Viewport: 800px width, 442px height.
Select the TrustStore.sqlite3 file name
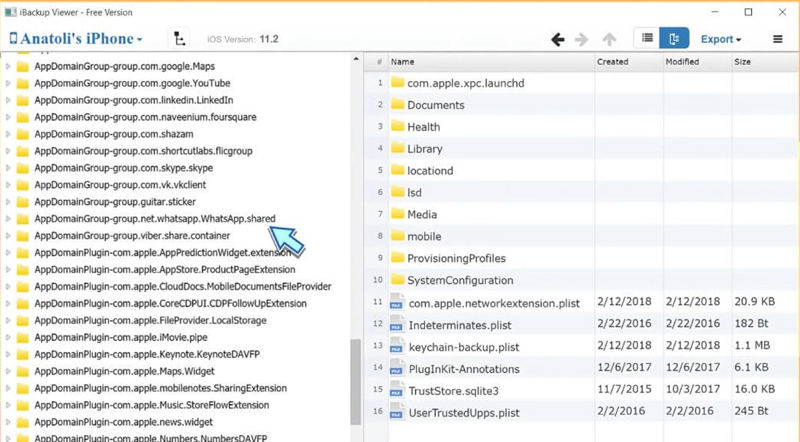[454, 391]
